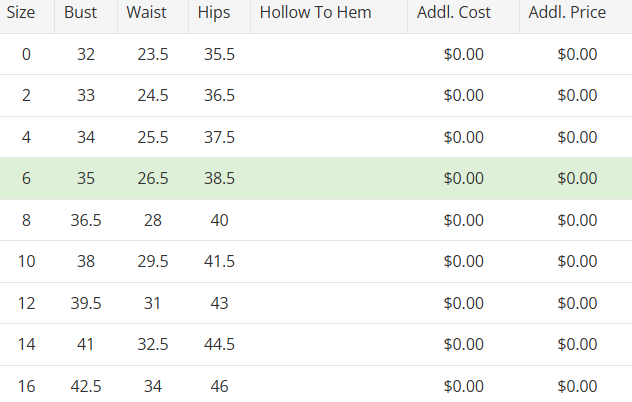
Task: Select Addl. Cost cell for size 2
Action: (x=464, y=96)
